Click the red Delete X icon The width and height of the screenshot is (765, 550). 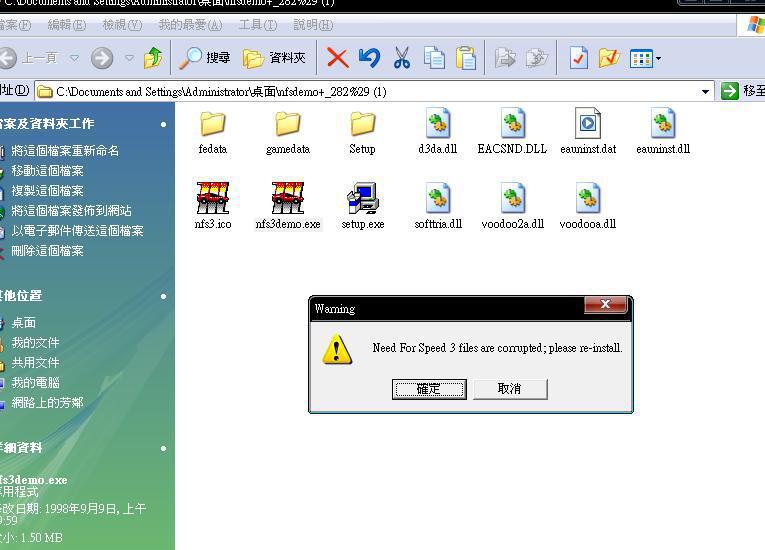point(337,58)
